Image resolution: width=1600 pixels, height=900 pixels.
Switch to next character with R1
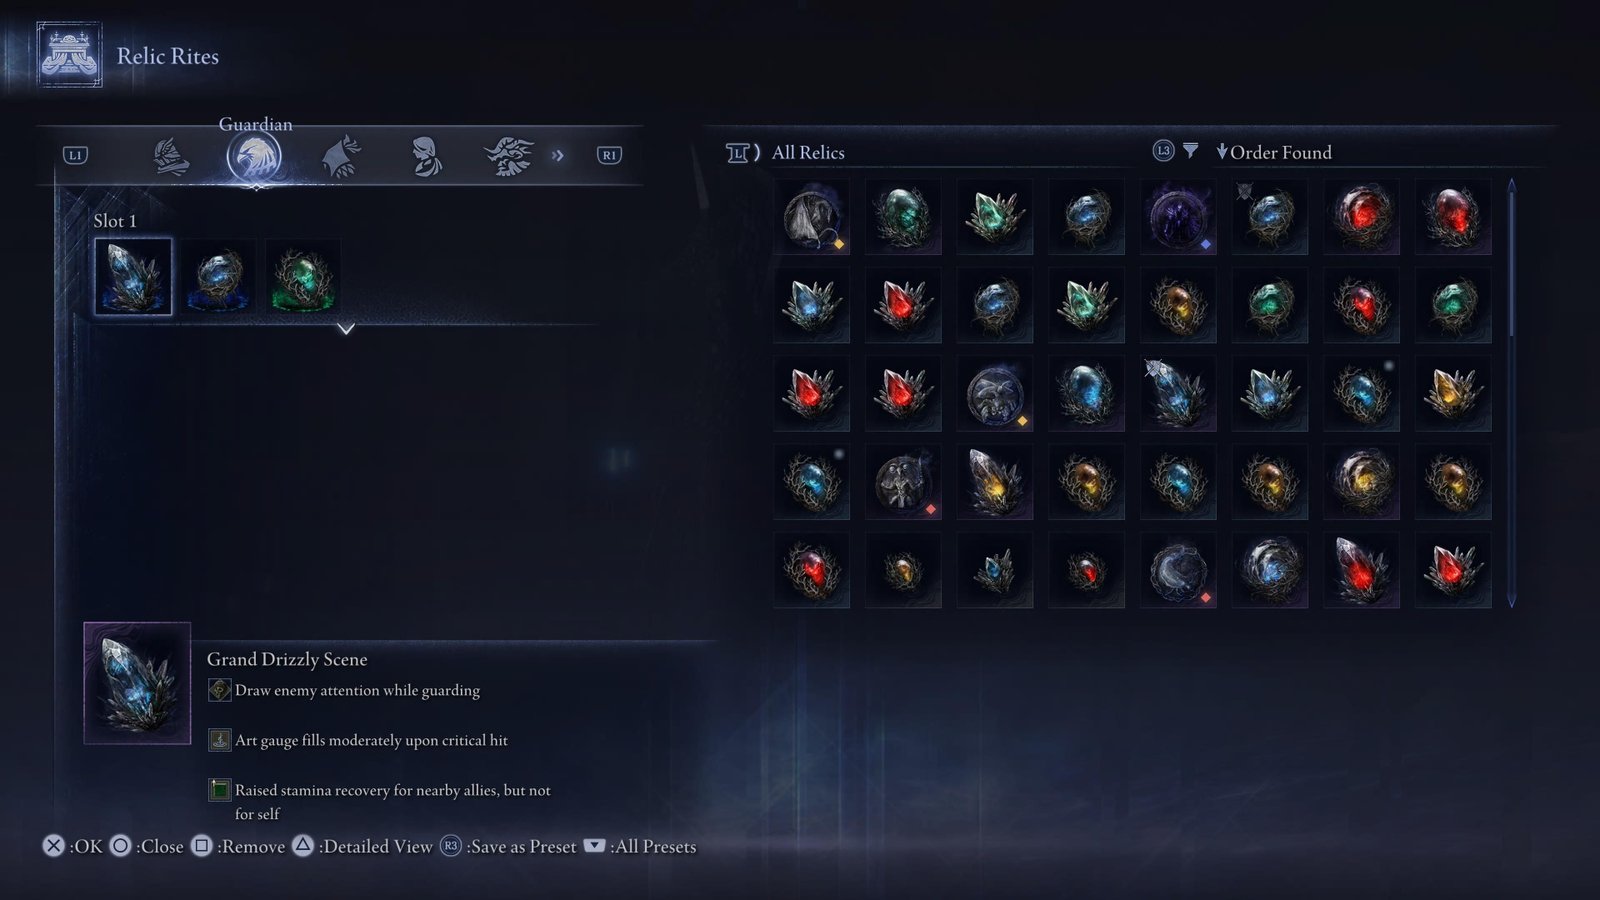click(609, 155)
